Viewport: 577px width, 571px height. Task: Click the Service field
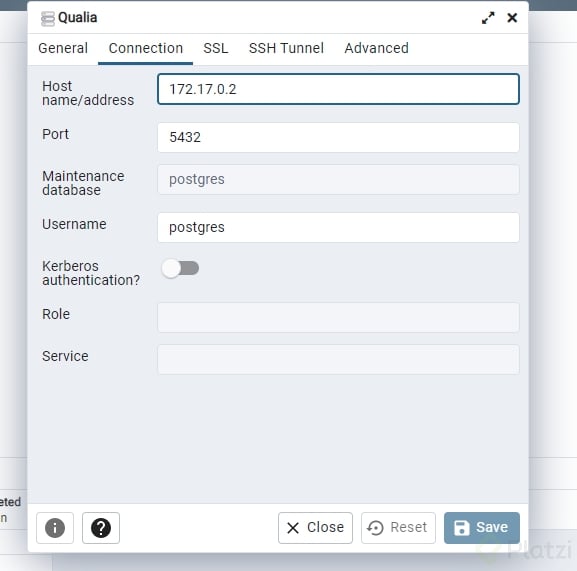[338, 359]
